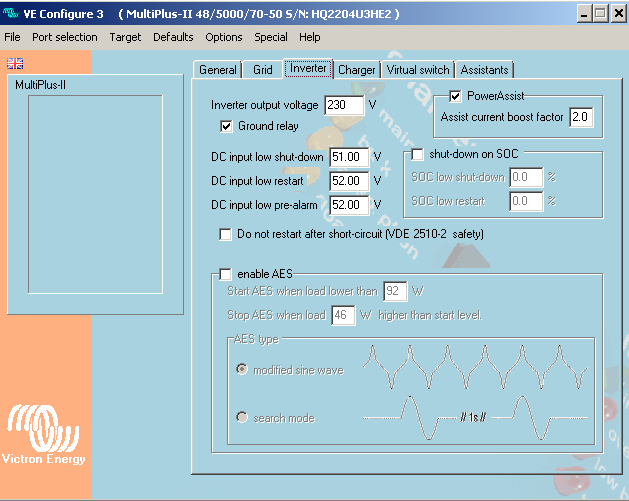The image size is (629, 501).
Task: Switch to the Grid tab
Action: point(263,70)
